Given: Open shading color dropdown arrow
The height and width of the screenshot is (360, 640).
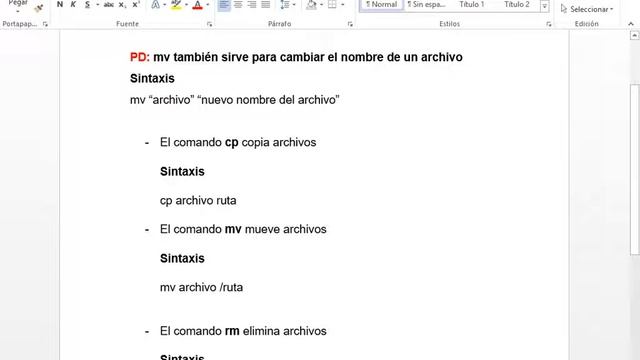Looking at the screenshot, I should coord(321,5).
